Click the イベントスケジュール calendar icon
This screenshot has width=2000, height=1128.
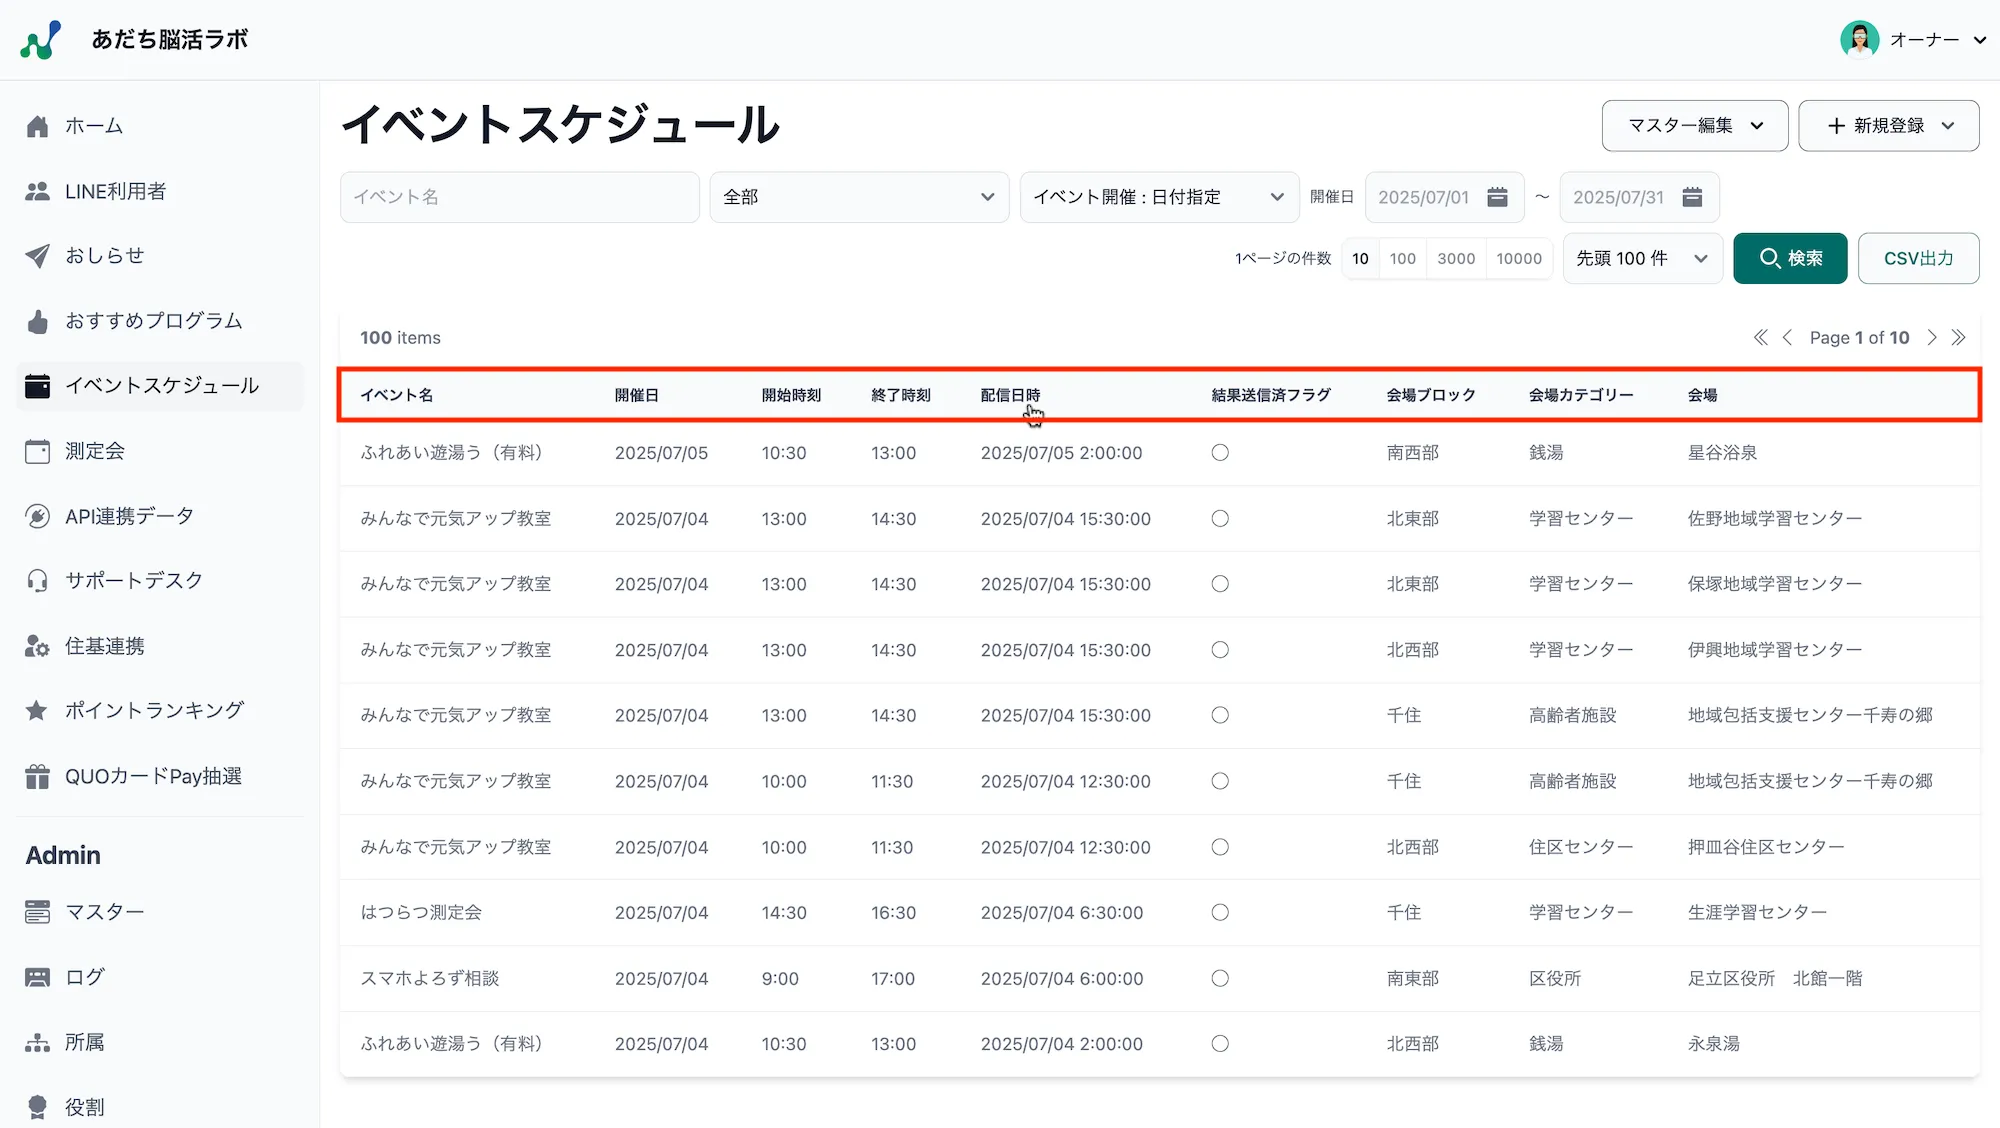tap(37, 386)
